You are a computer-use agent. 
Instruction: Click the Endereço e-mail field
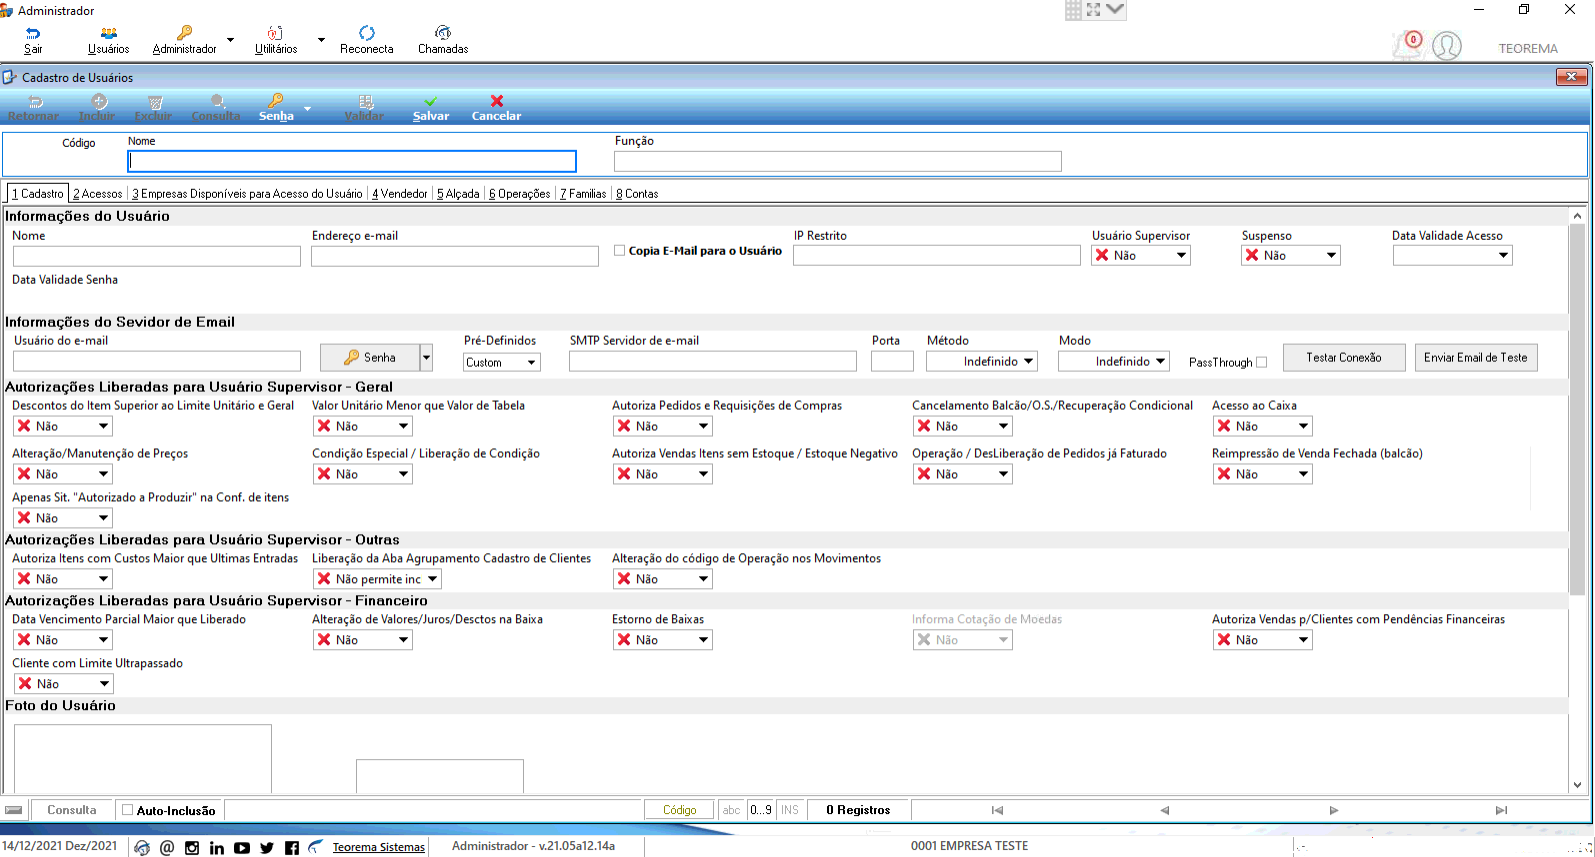(x=455, y=256)
